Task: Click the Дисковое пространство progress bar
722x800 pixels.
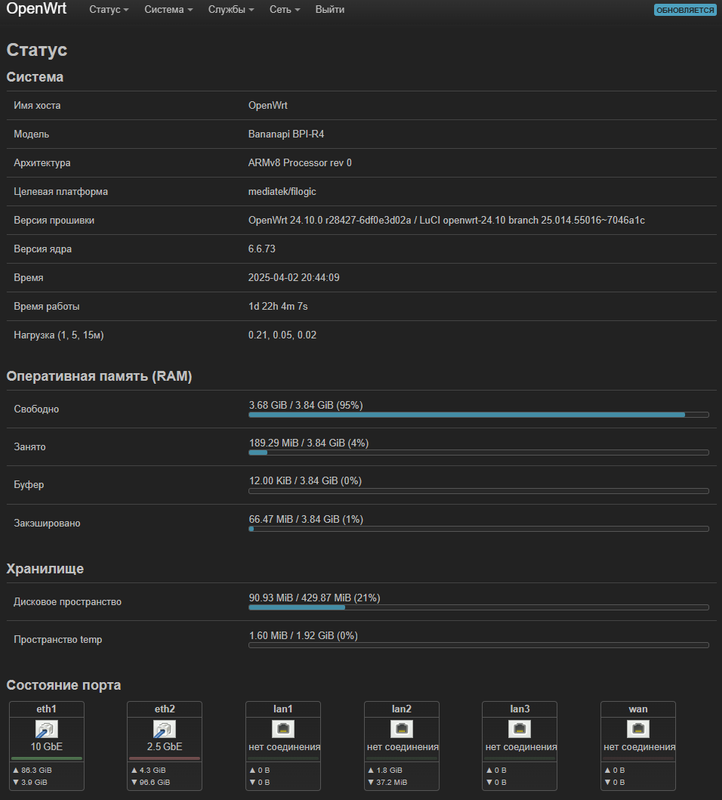Action: pyautogui.click(x=479, y=608)
